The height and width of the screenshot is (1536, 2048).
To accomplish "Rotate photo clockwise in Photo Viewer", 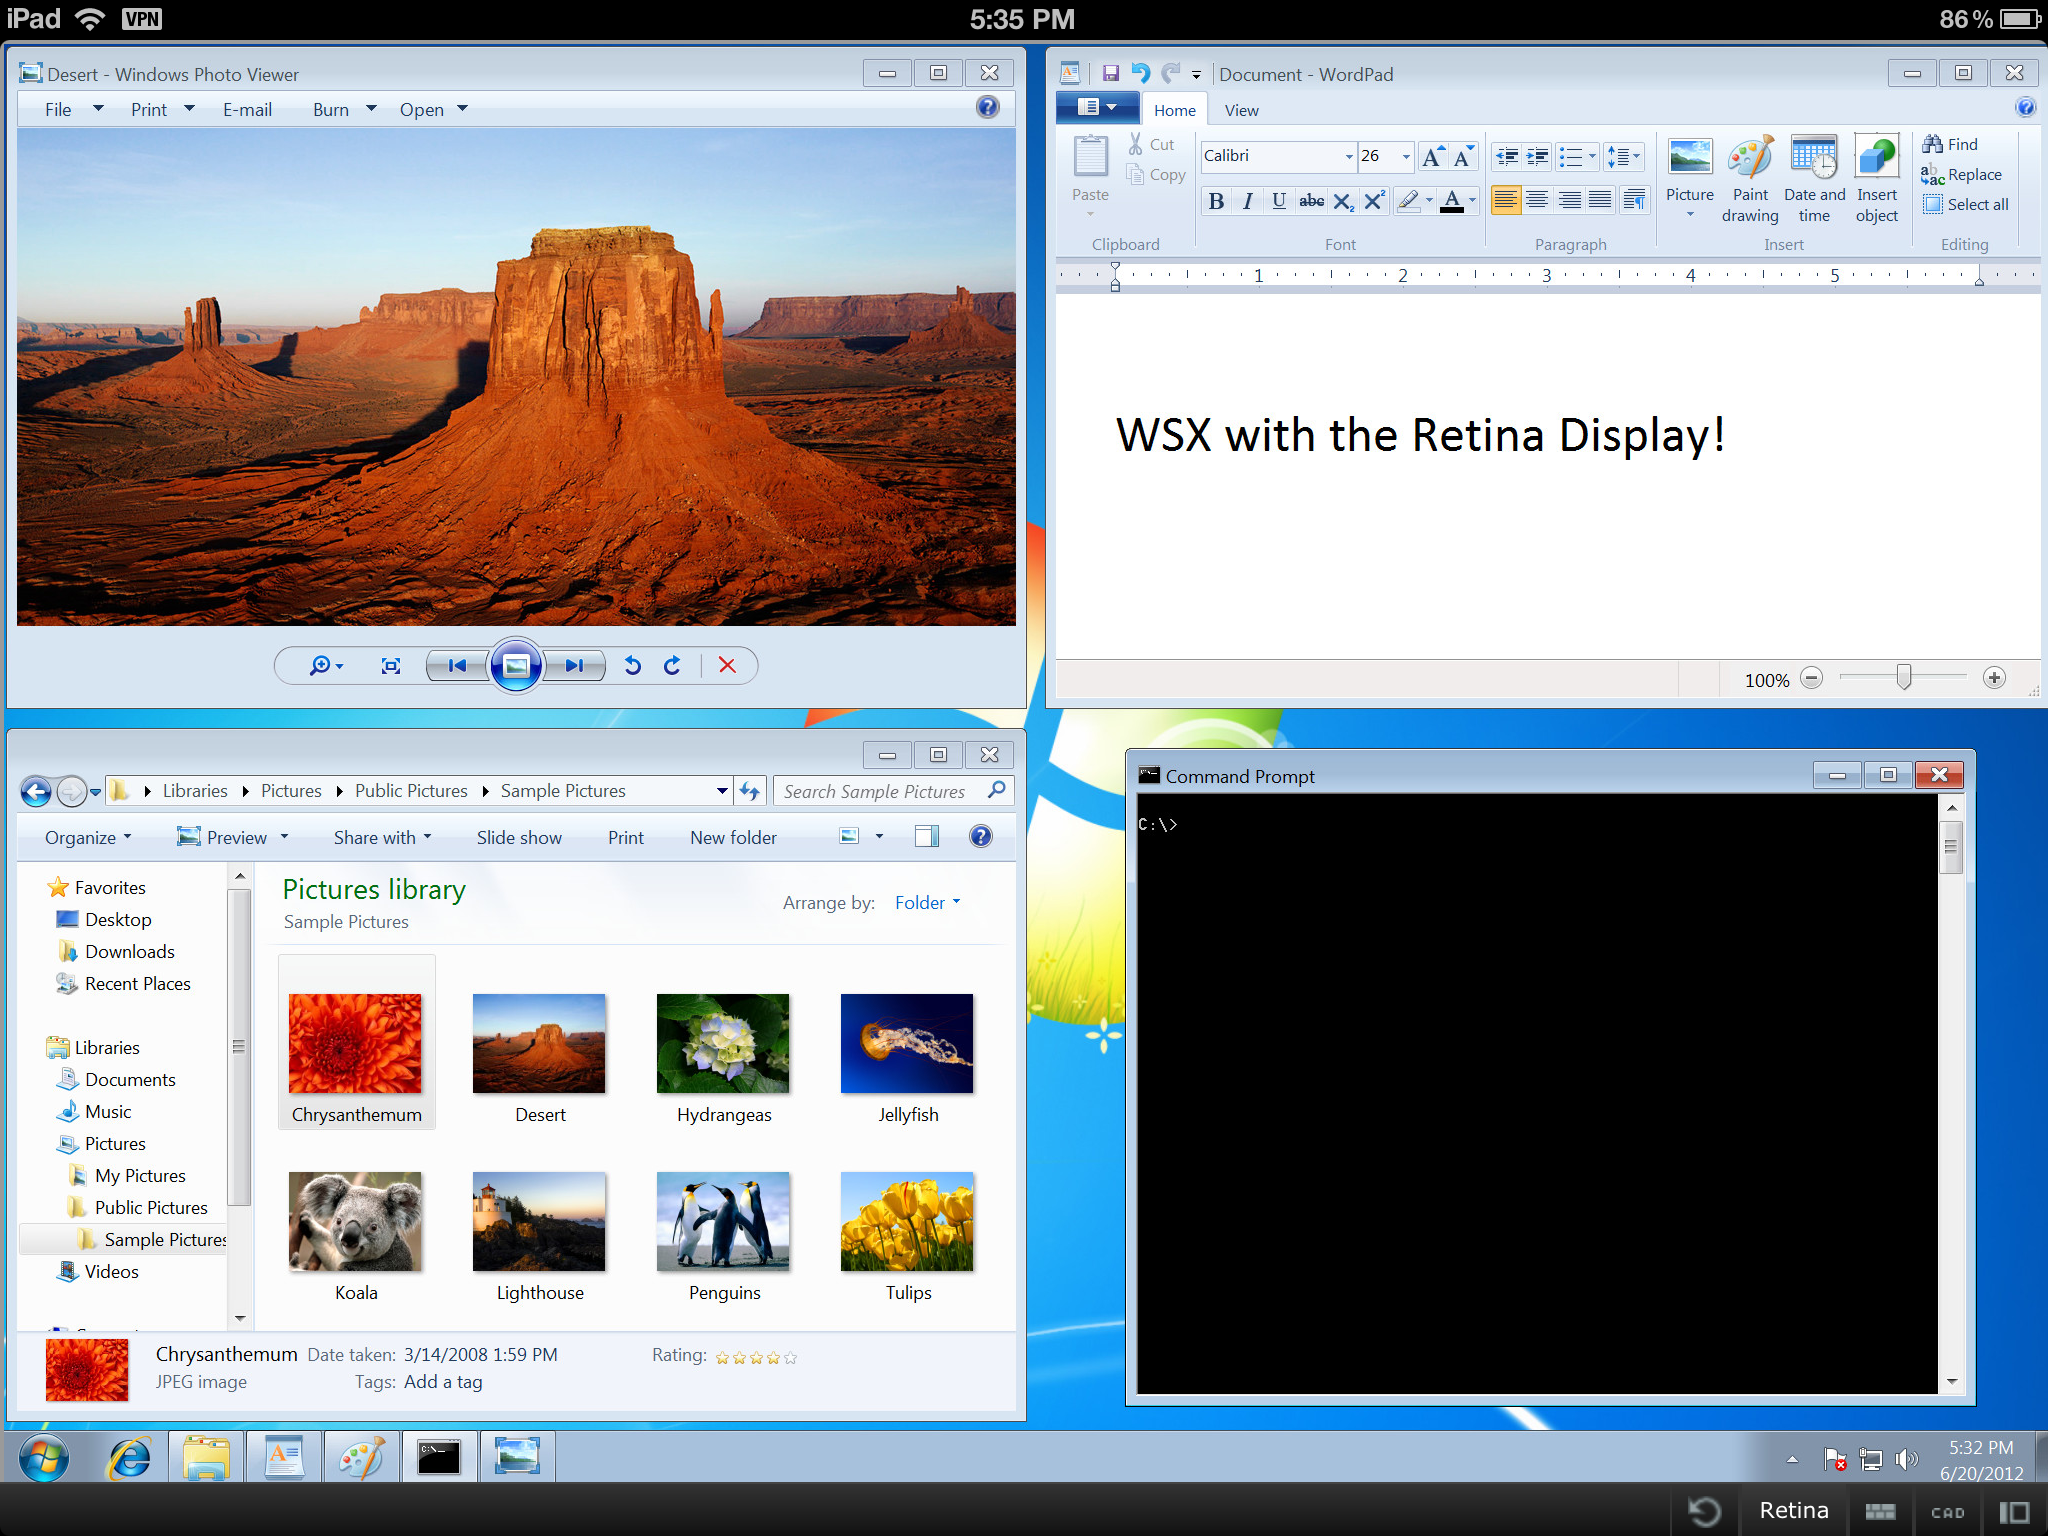I will [672, 666].
